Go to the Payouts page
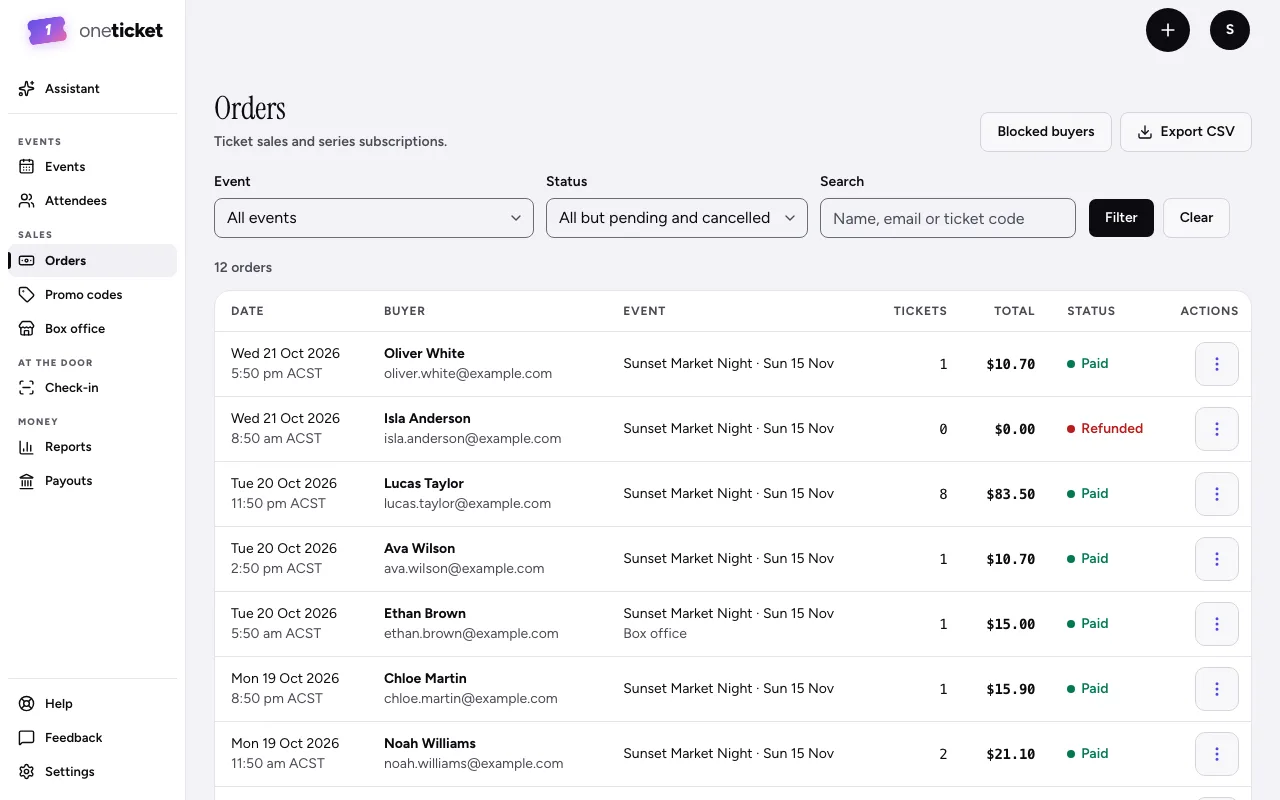The width and height of the screenshot is (1280, 800). pyautogui.click(x=92, y=481)
